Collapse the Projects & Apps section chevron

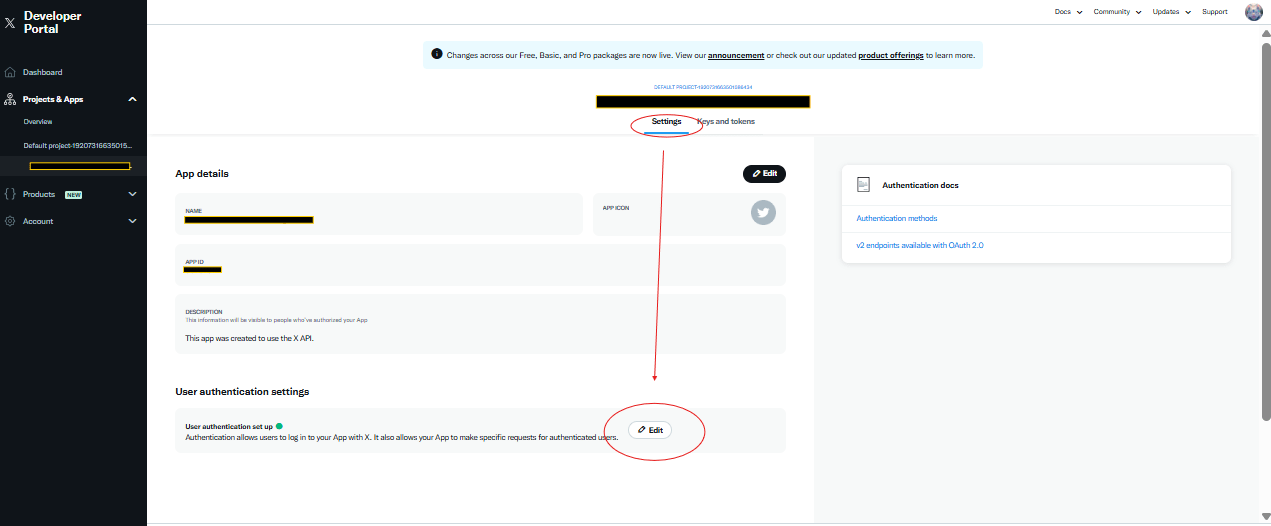point(132,99)
